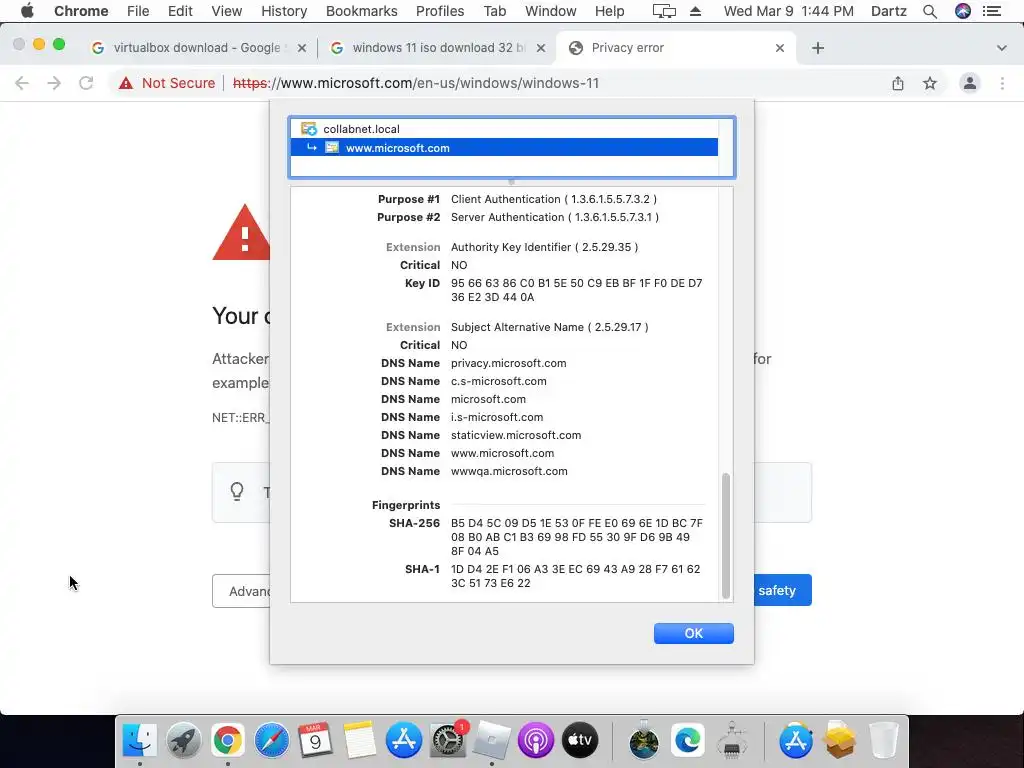The width and height of the screenshot is (1024, 768).
Task: Click the Spotlight search icon
Action: [x=929, y=11]
